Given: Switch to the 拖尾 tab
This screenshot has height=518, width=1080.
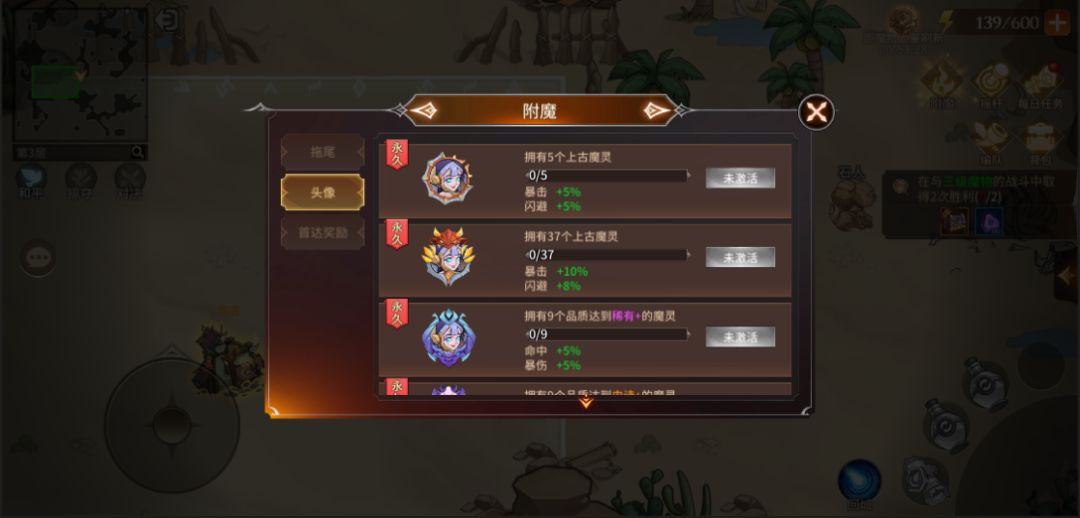Looking at the screenshot, I should click(x=322, y=152).
